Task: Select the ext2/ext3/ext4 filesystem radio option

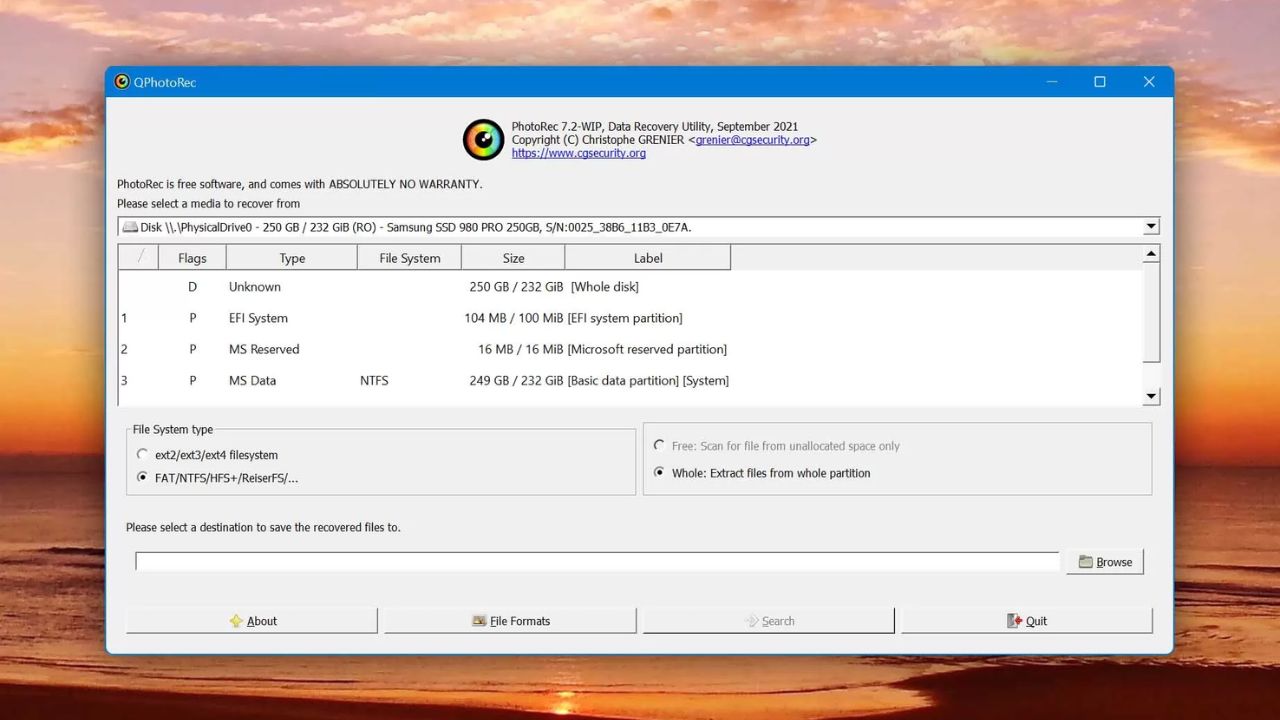Action: click(143, 454)
